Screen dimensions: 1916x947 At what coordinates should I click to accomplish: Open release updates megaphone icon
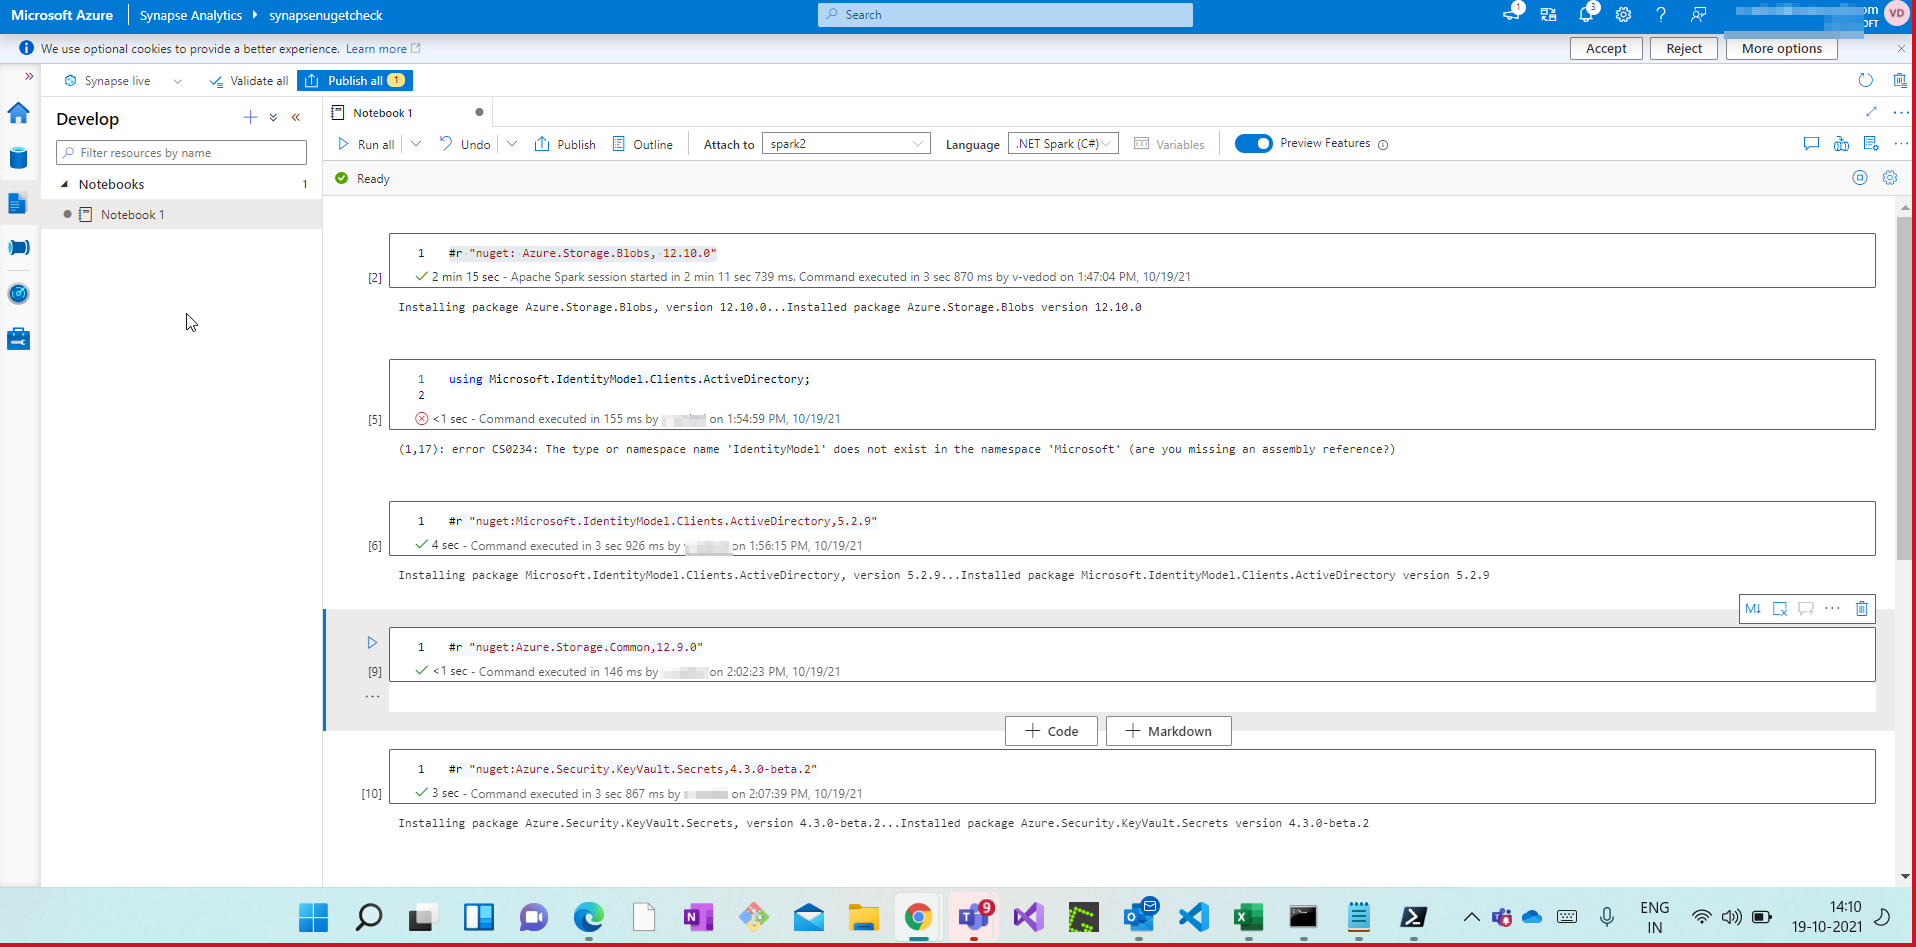[1512, 15]
